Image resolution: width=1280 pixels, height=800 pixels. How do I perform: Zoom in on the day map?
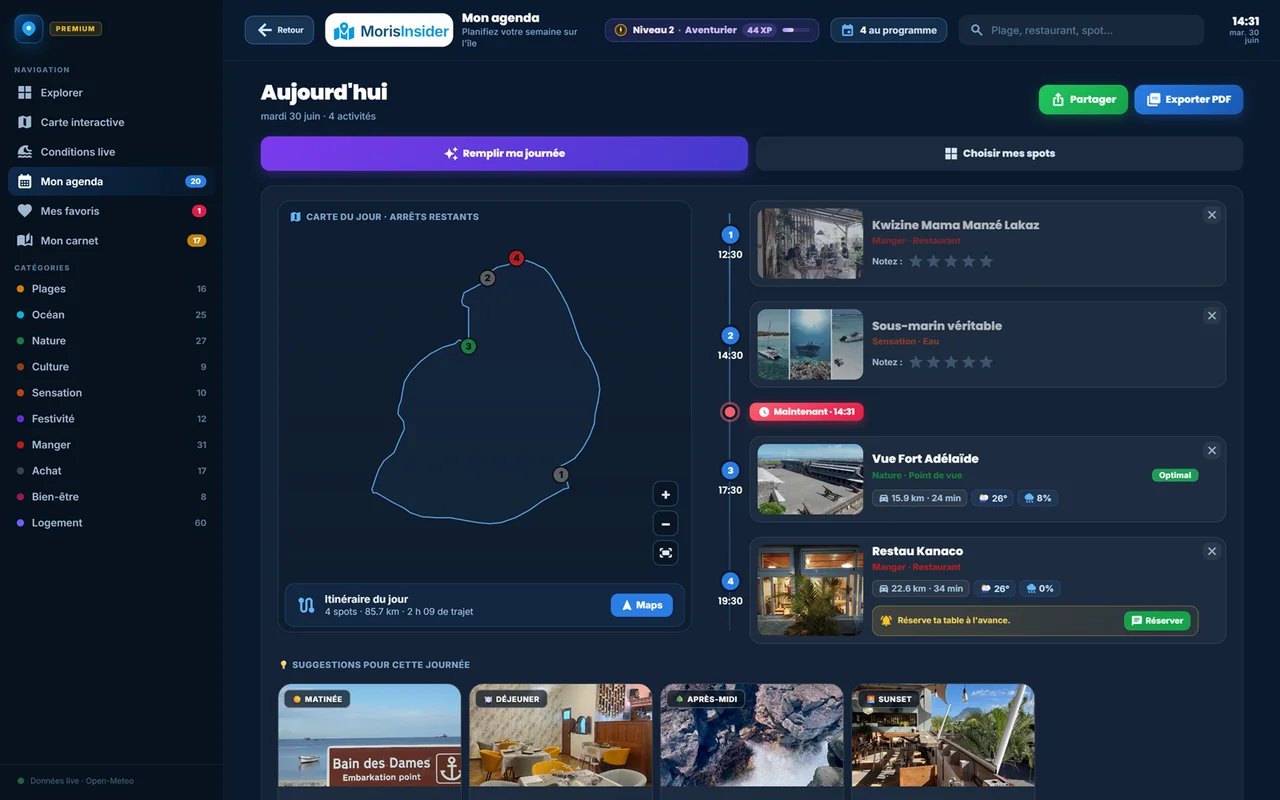click(x=666, y=494)
